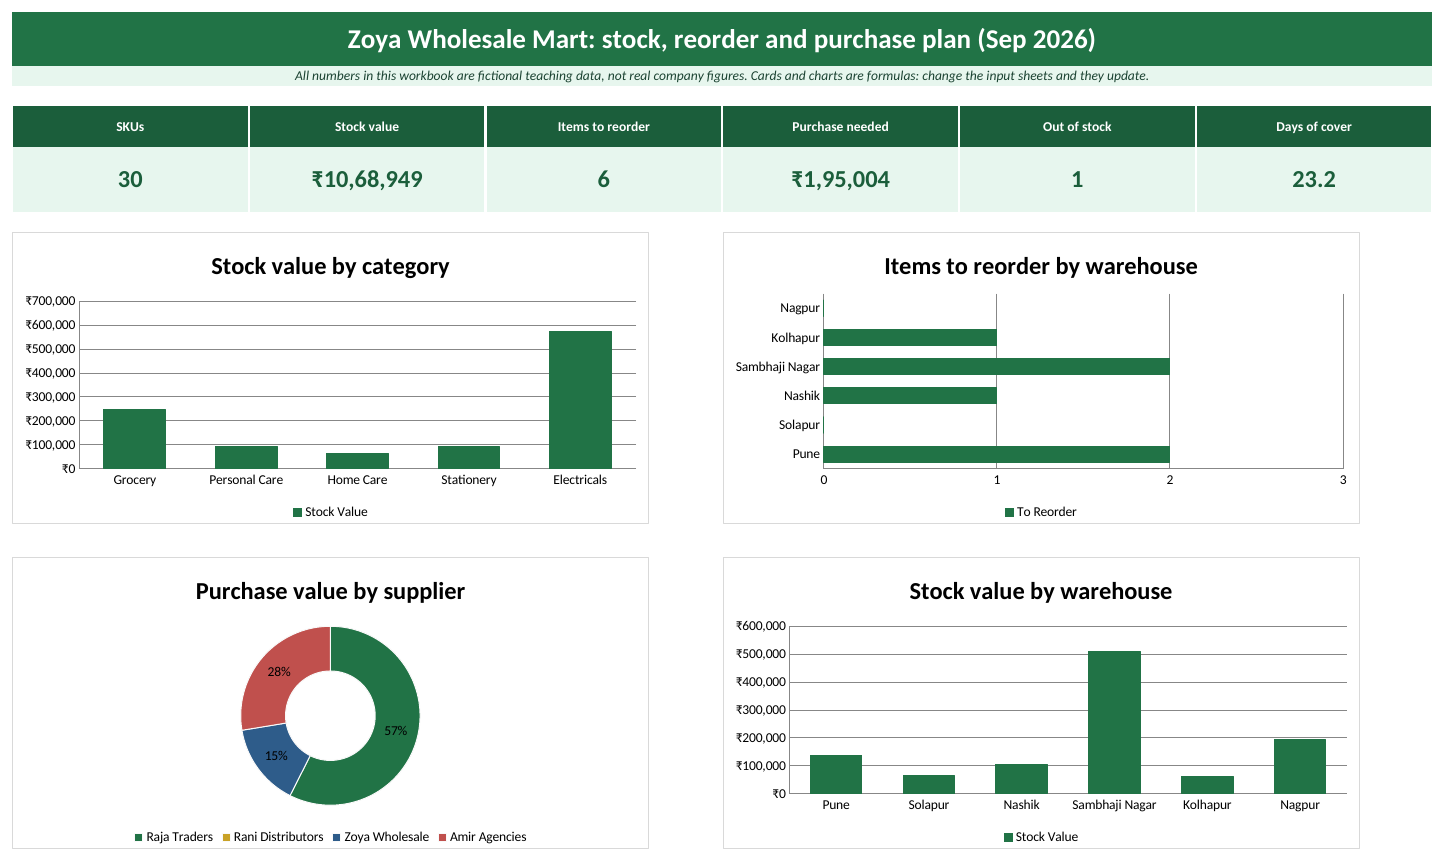Click Stock Value legend in warehouse chart
This screenshot has height=861, width=1444.
tap(1041, 837)
